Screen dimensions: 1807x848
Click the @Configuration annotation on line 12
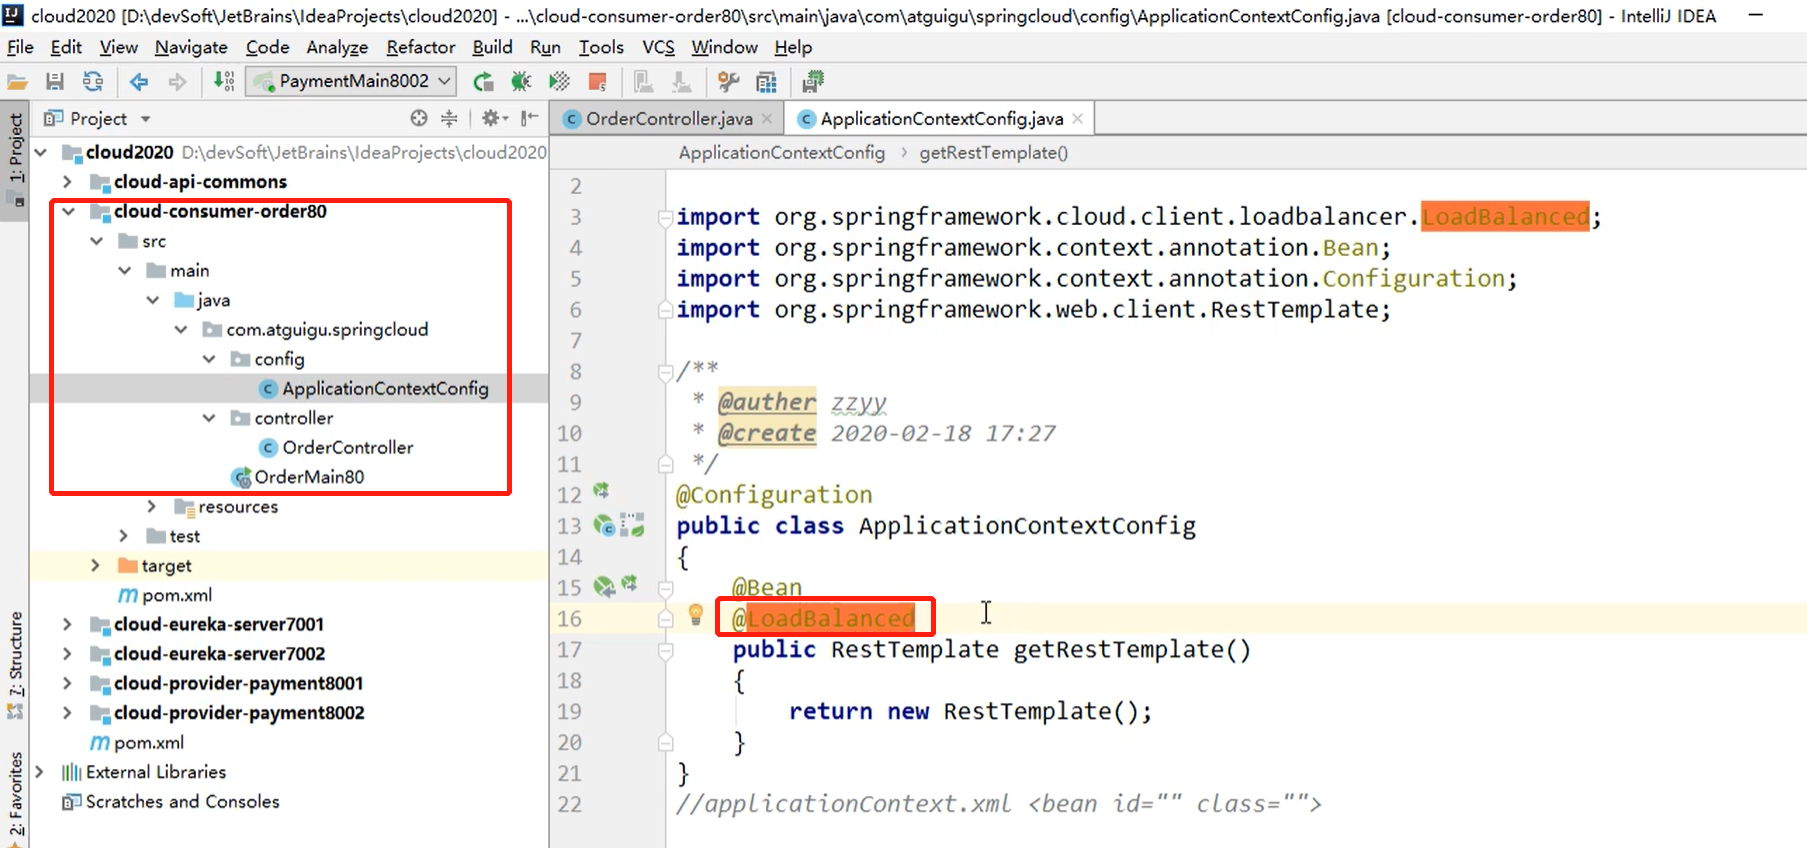point(774,495)
